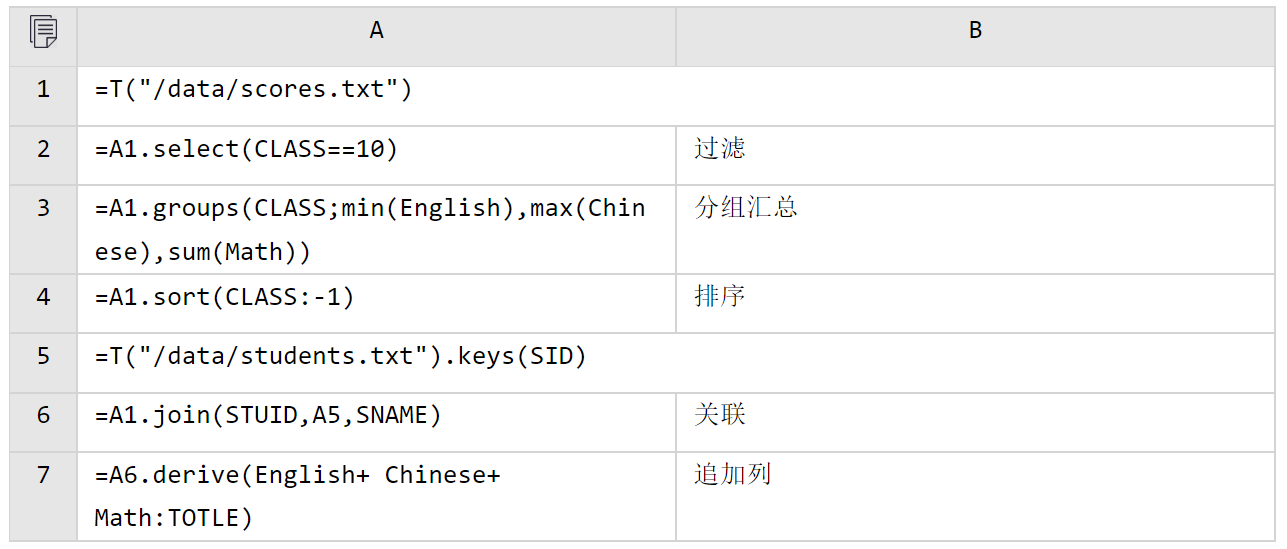Click the 追加列 comment cell

pos(976,496)
